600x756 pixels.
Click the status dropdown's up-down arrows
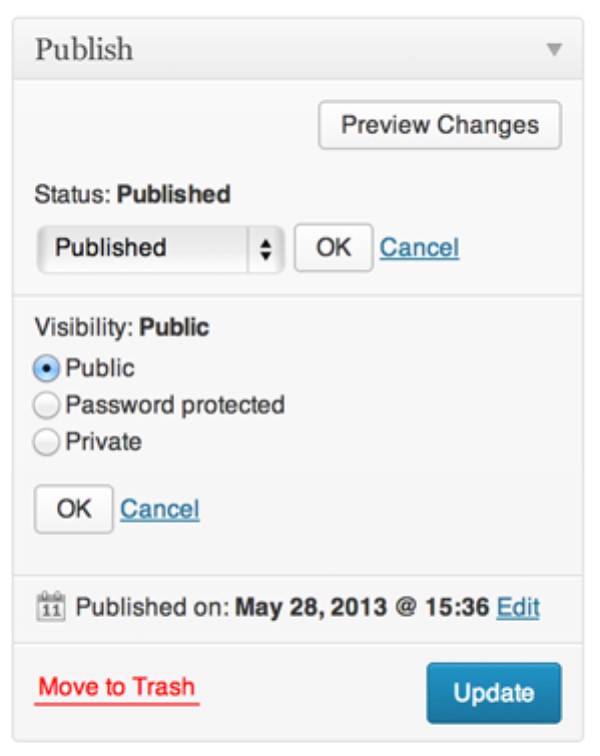265,248
